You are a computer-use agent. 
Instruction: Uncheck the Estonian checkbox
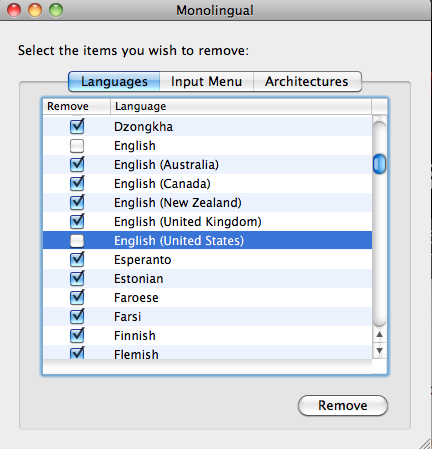[77, 279]
